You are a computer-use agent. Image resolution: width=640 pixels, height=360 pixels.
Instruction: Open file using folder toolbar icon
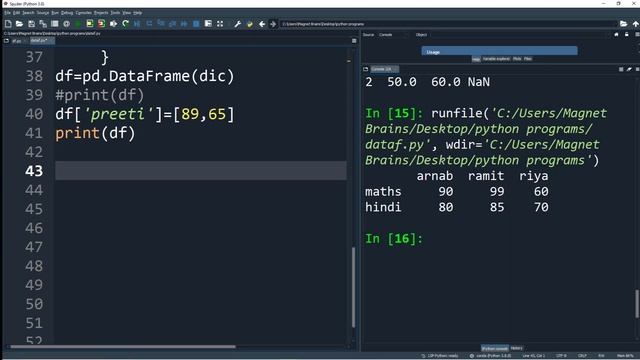[19, 24]
